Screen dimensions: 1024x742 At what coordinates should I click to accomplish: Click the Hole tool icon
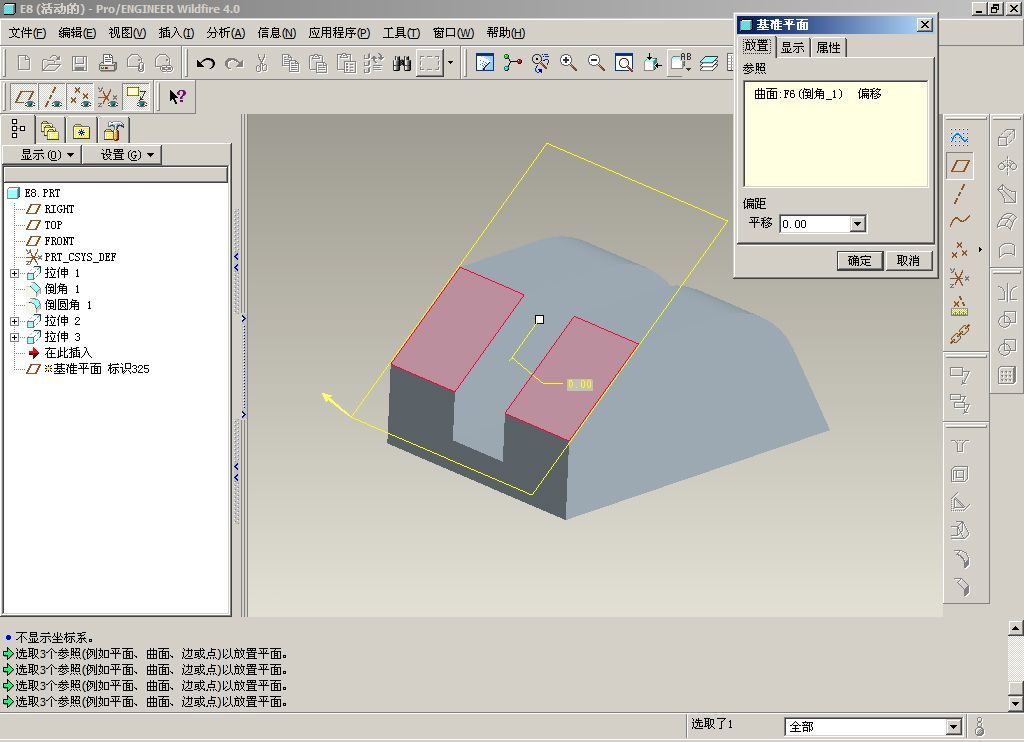959,446
